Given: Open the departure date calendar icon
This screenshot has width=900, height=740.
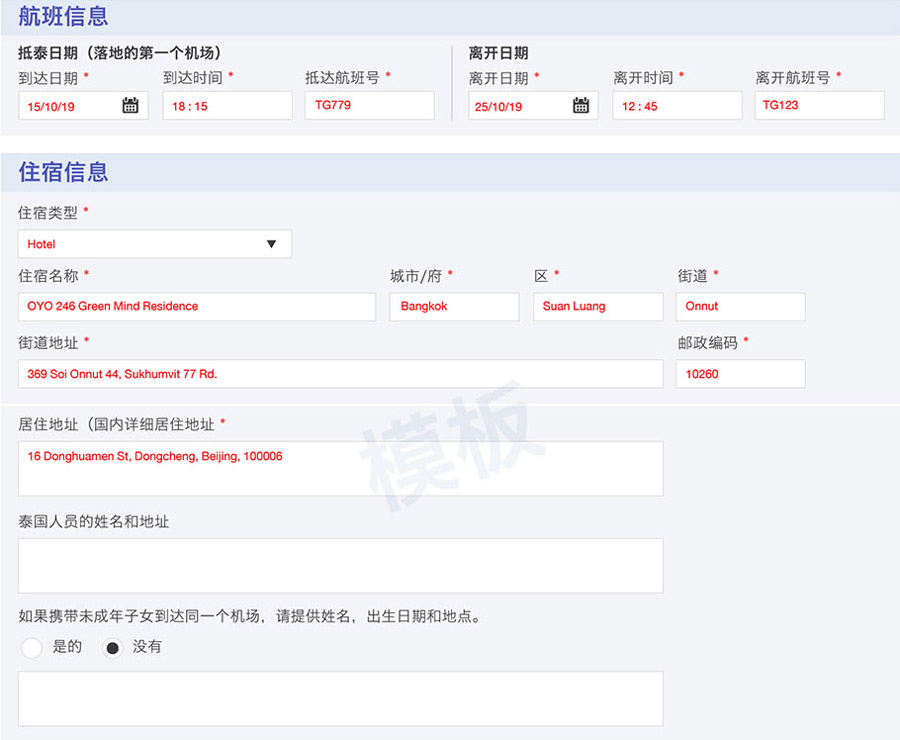Looking at the screenshot, I should click(581, 105).
